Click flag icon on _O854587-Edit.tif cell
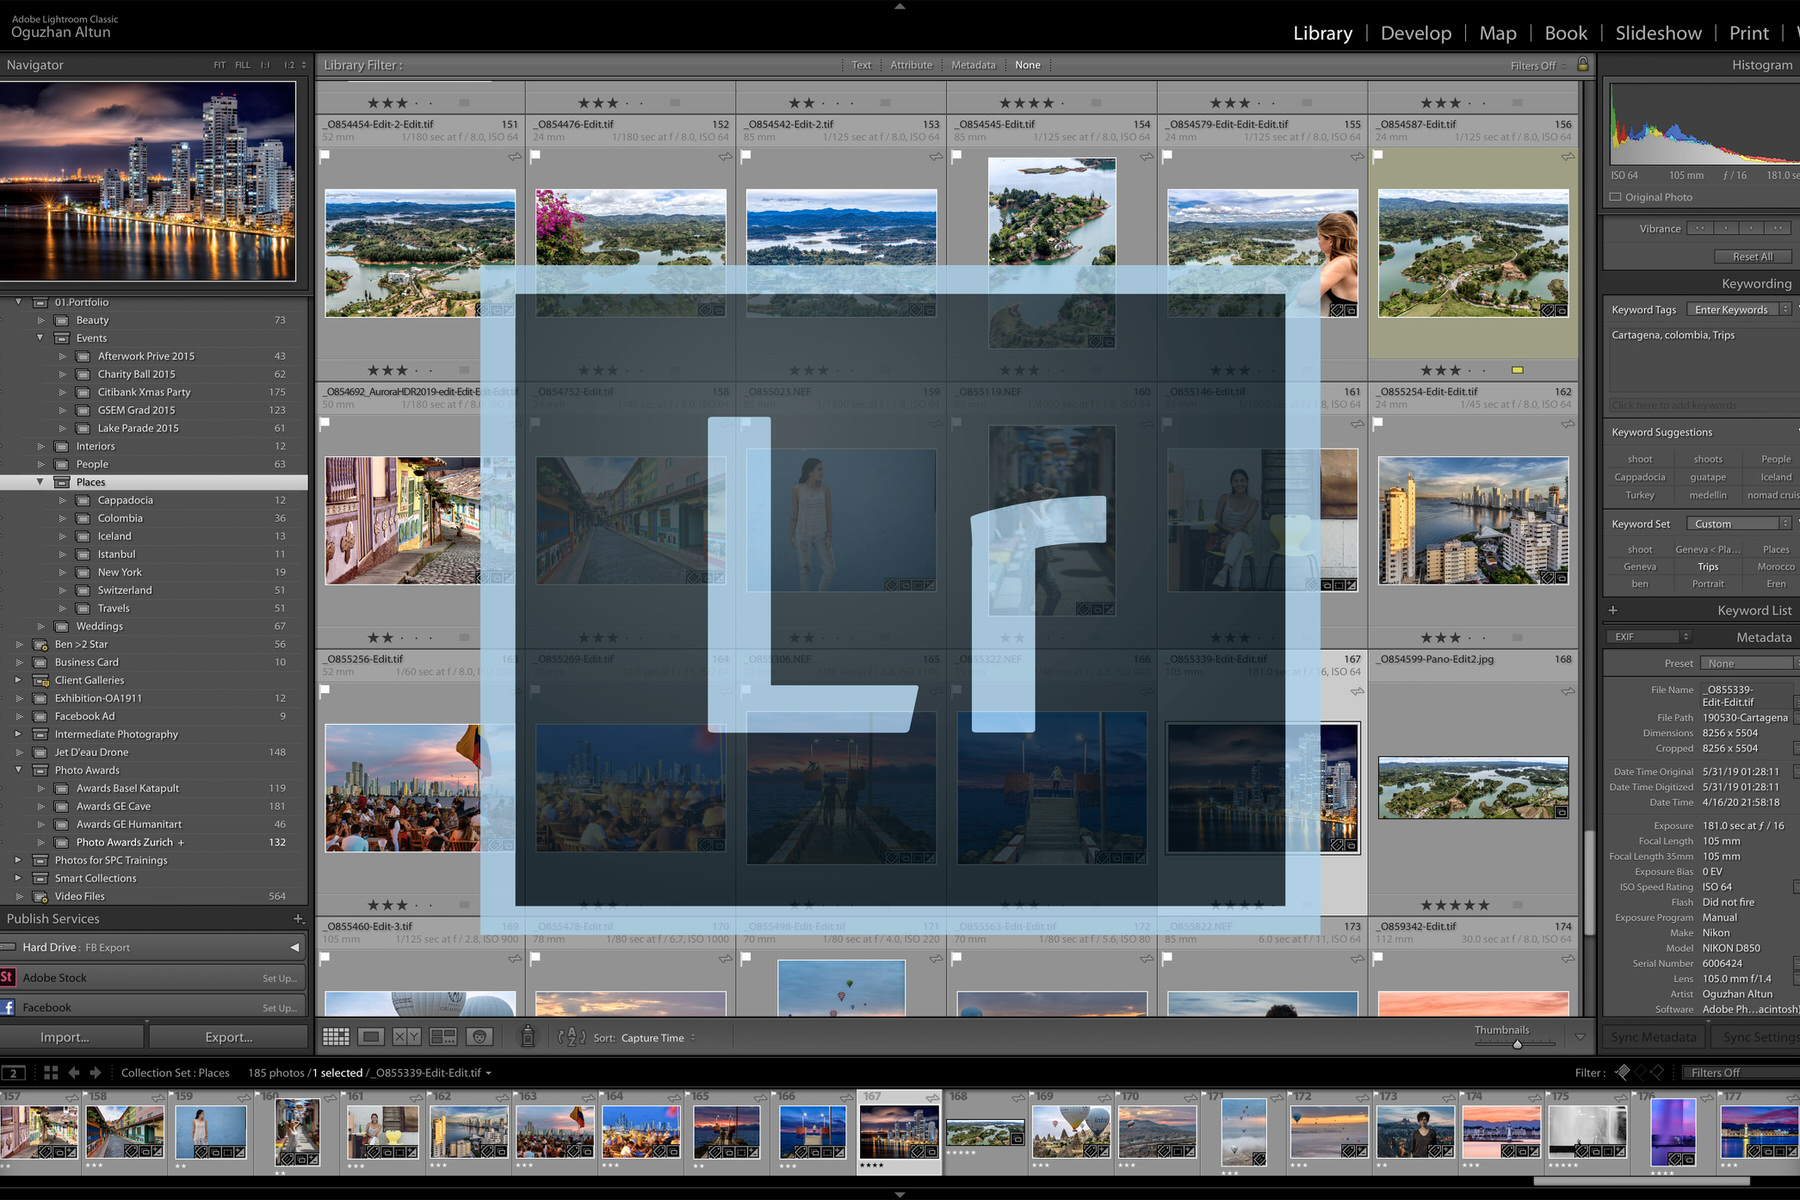 pos(1378,156)
